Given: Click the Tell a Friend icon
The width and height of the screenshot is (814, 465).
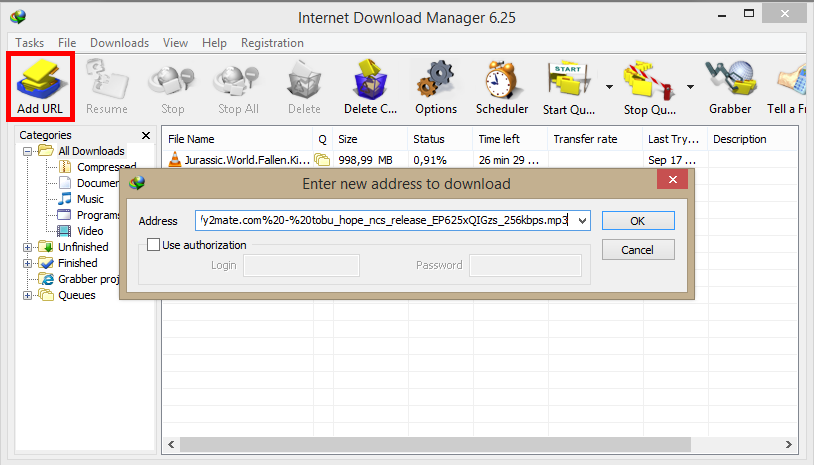Looking at the screenshot, I should click(x=792, y=79).
